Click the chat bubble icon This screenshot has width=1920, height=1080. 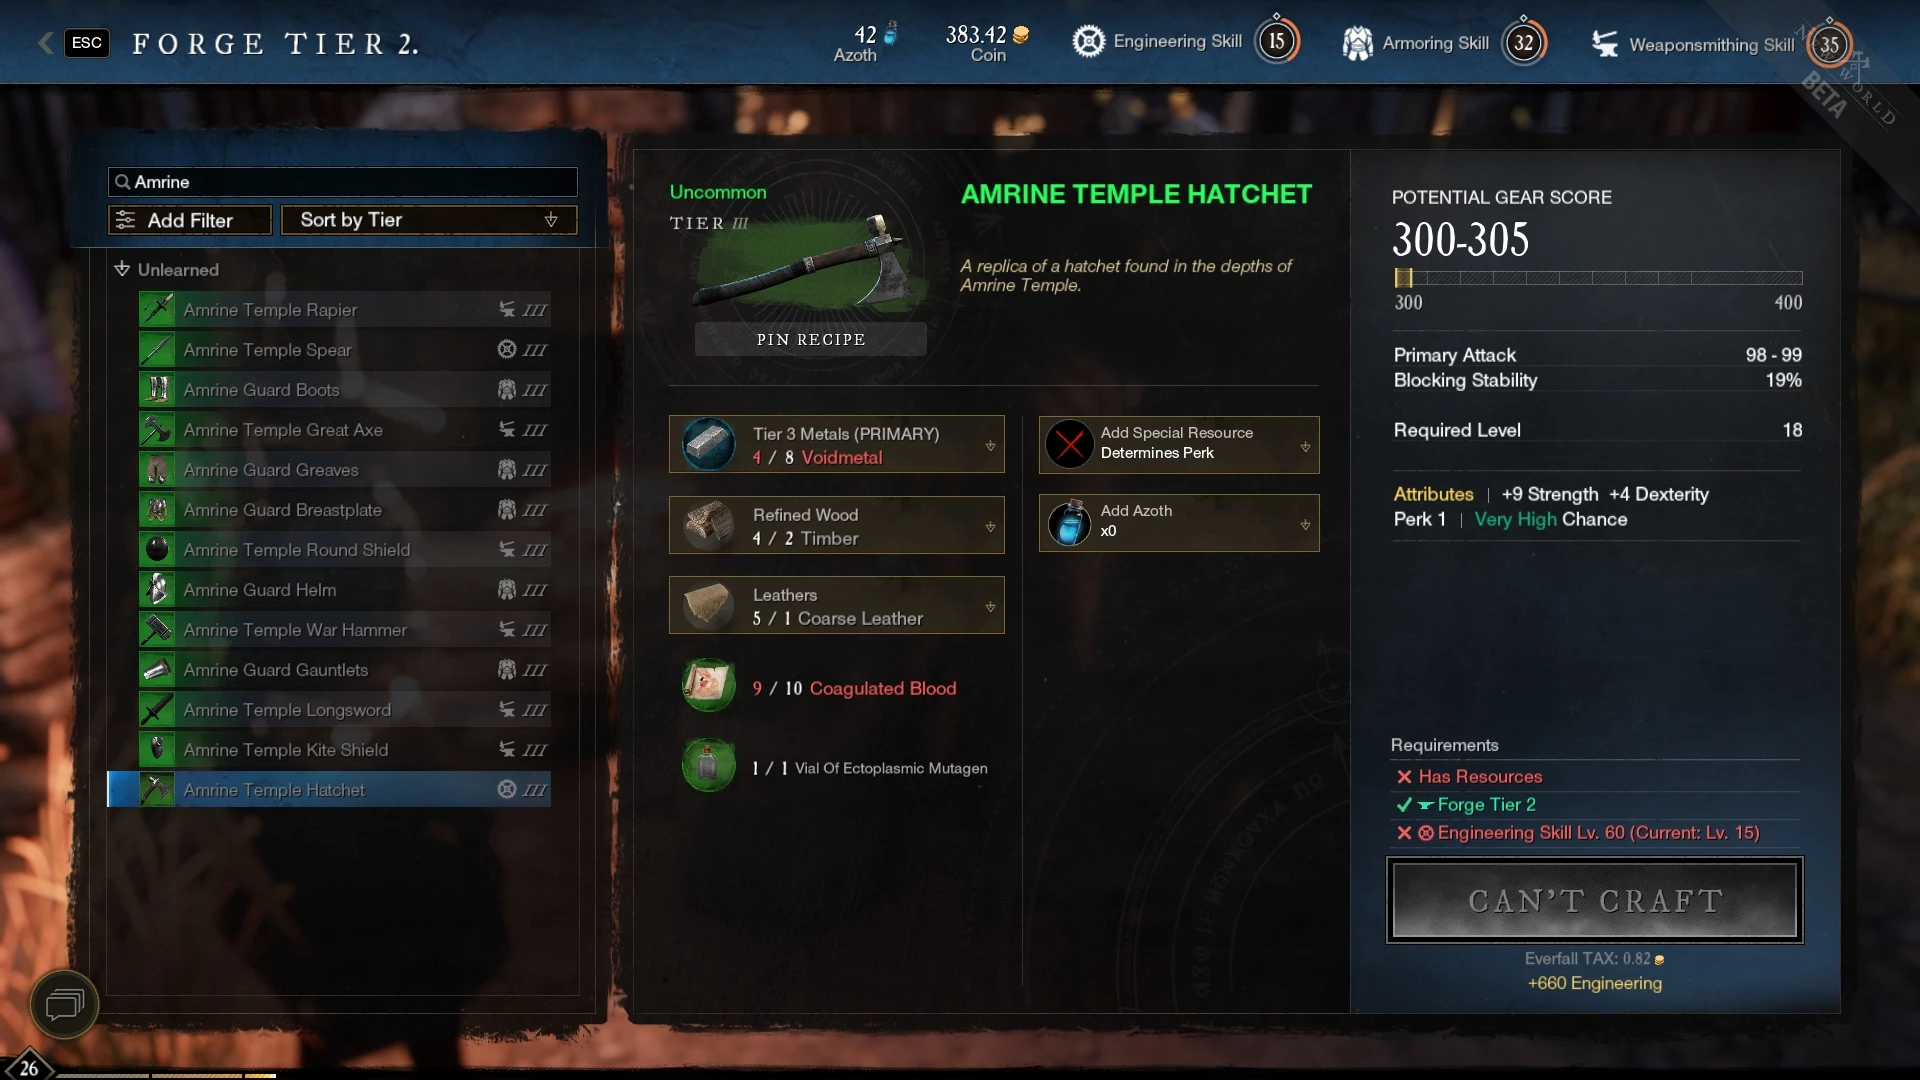(x=65, y=1004)
